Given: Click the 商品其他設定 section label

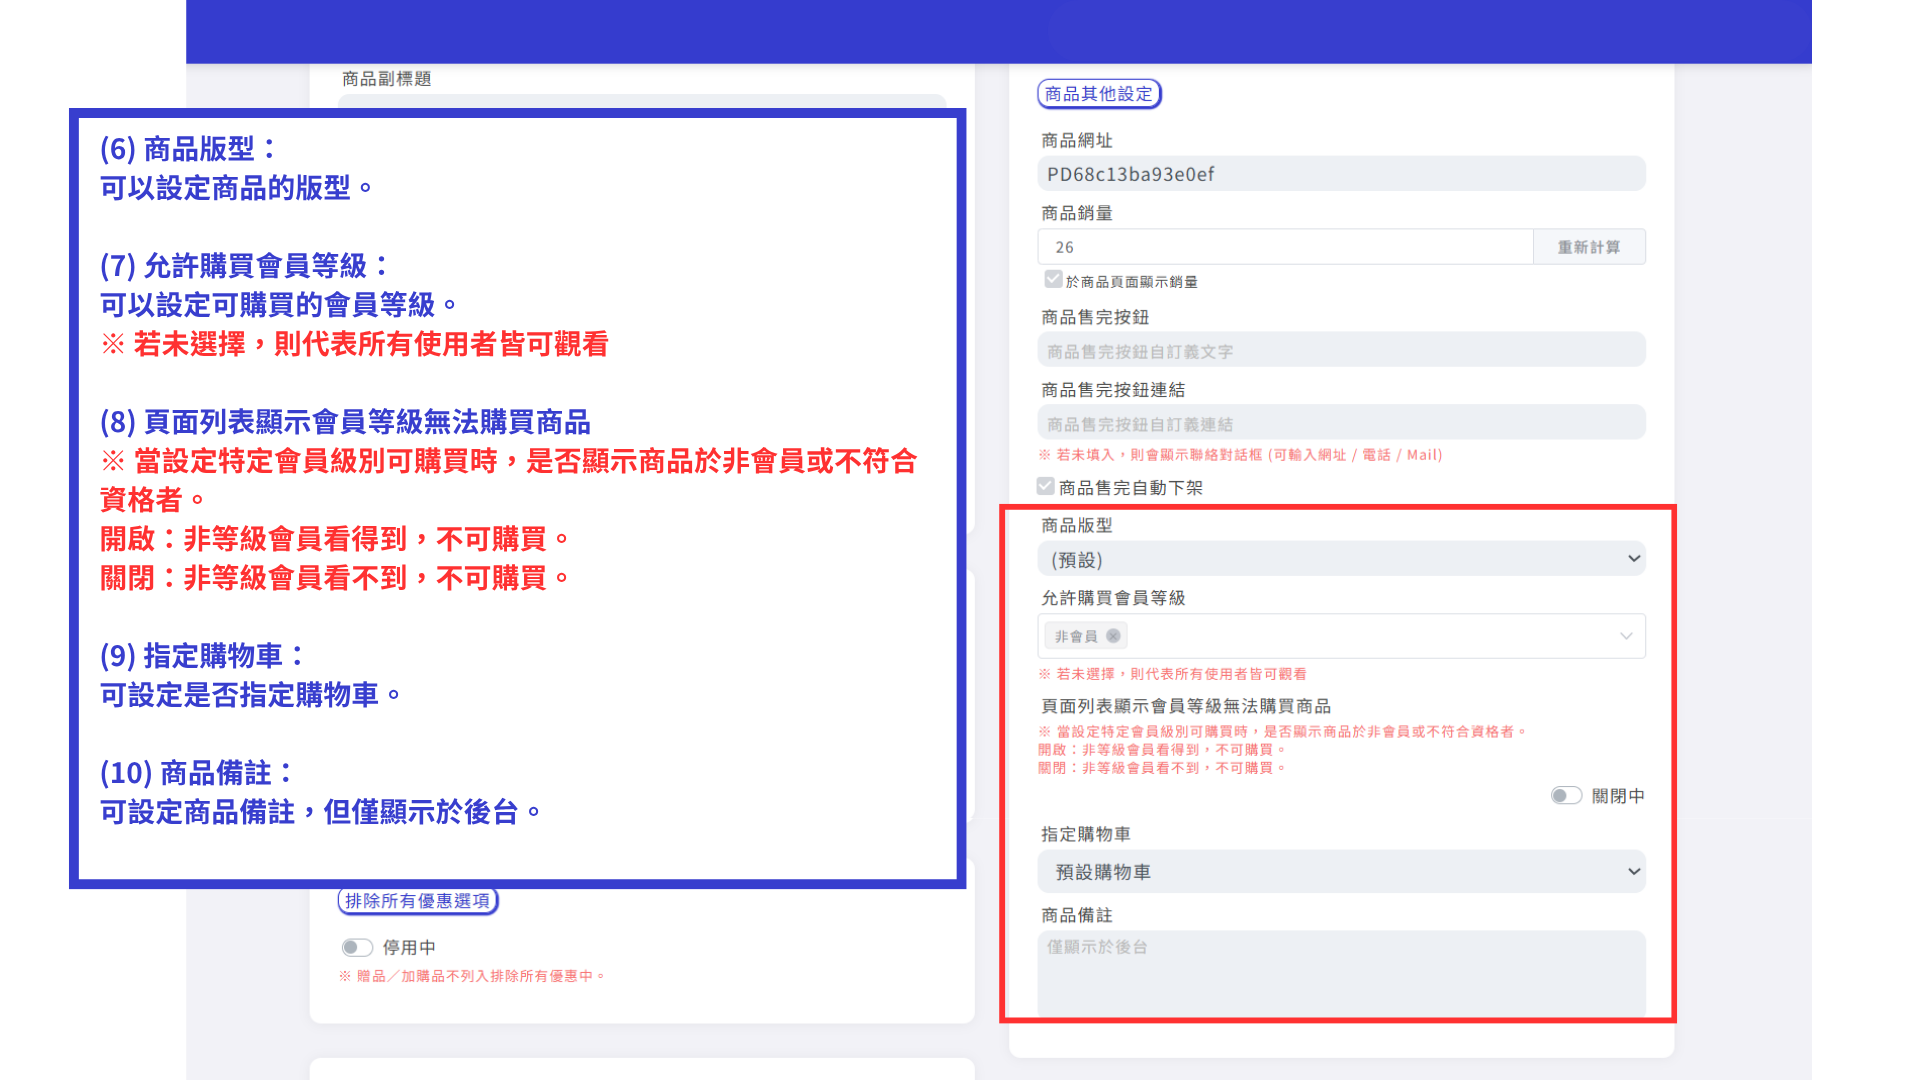Looking at the screenshot, I should coord(1099,94).
